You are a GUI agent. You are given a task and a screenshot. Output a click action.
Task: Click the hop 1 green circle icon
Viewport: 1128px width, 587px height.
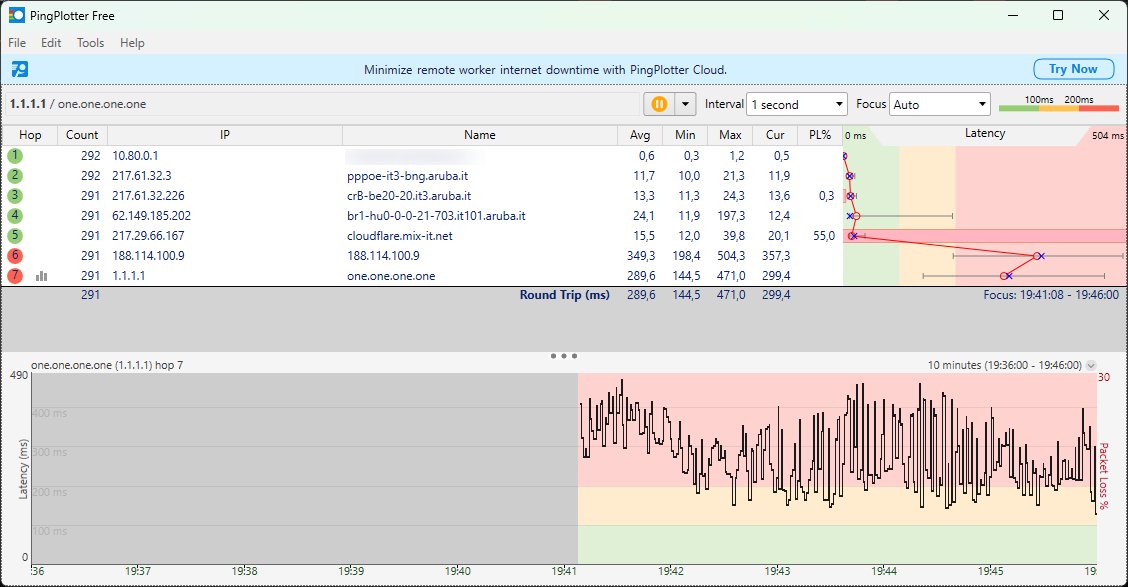[15, 156]
